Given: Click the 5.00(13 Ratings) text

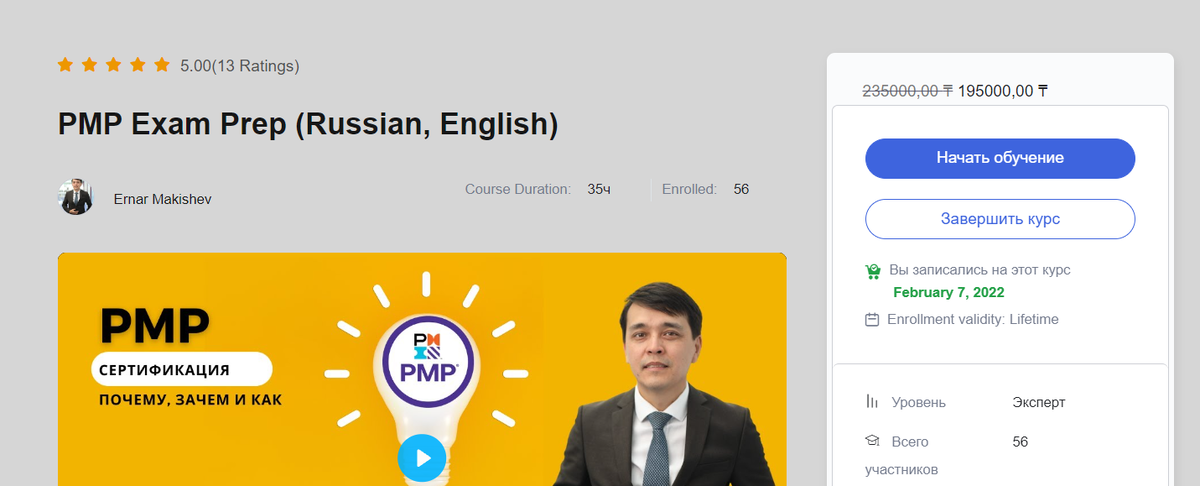Looking at the screenshot, I should pyautogui.click(x=240, y=66).
